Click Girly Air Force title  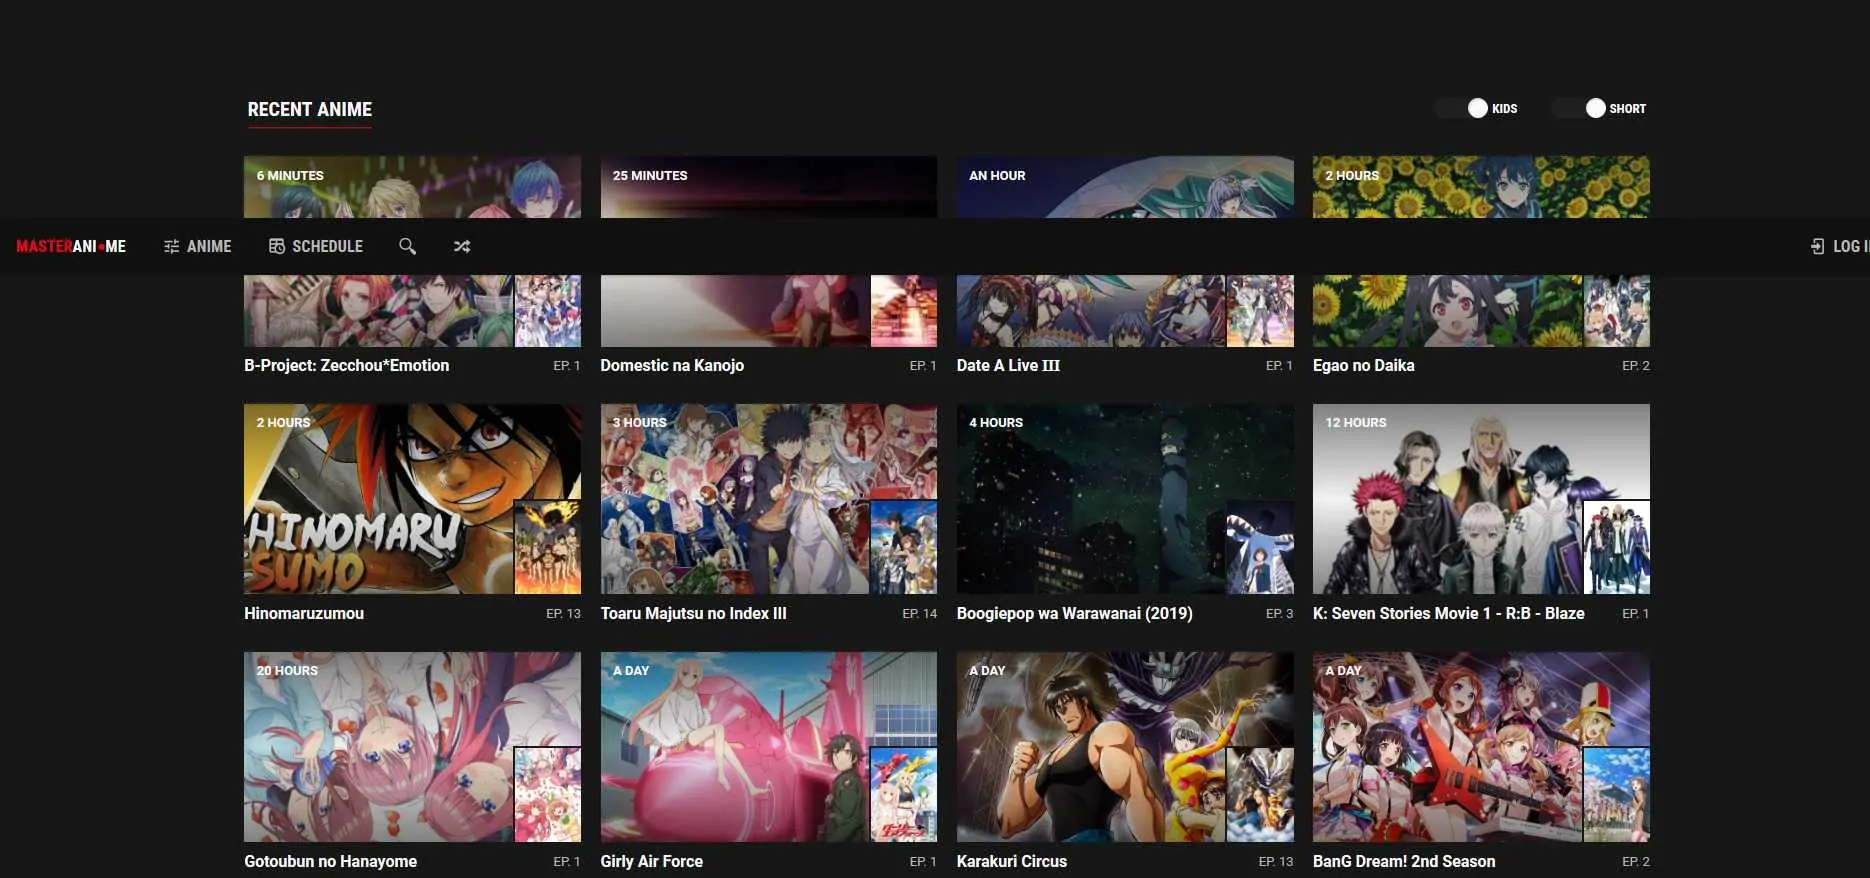[x=651, y=862]
